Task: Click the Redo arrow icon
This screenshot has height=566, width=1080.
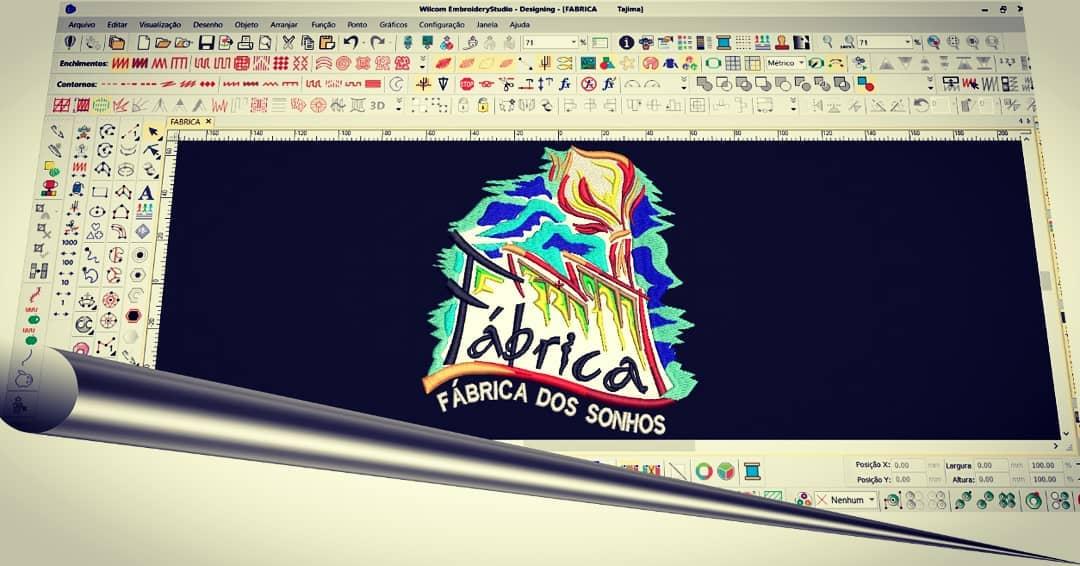Action: (377, 43)
